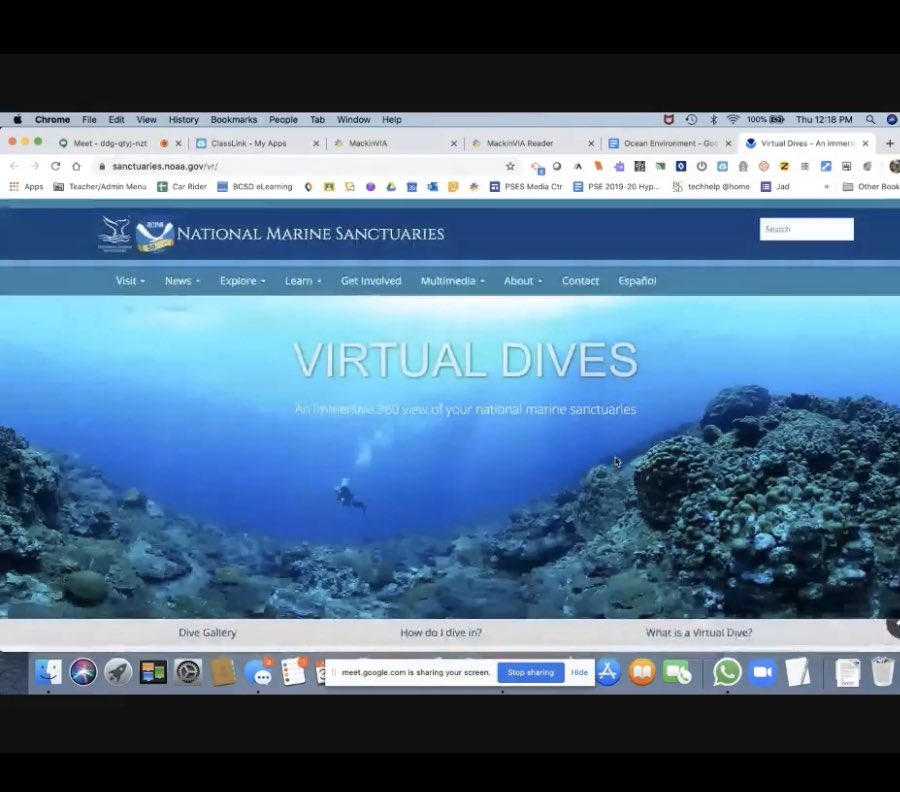Click the power symbol extension icon
The width and height of the screenshot is (900, 792).
tap(701, 166)
